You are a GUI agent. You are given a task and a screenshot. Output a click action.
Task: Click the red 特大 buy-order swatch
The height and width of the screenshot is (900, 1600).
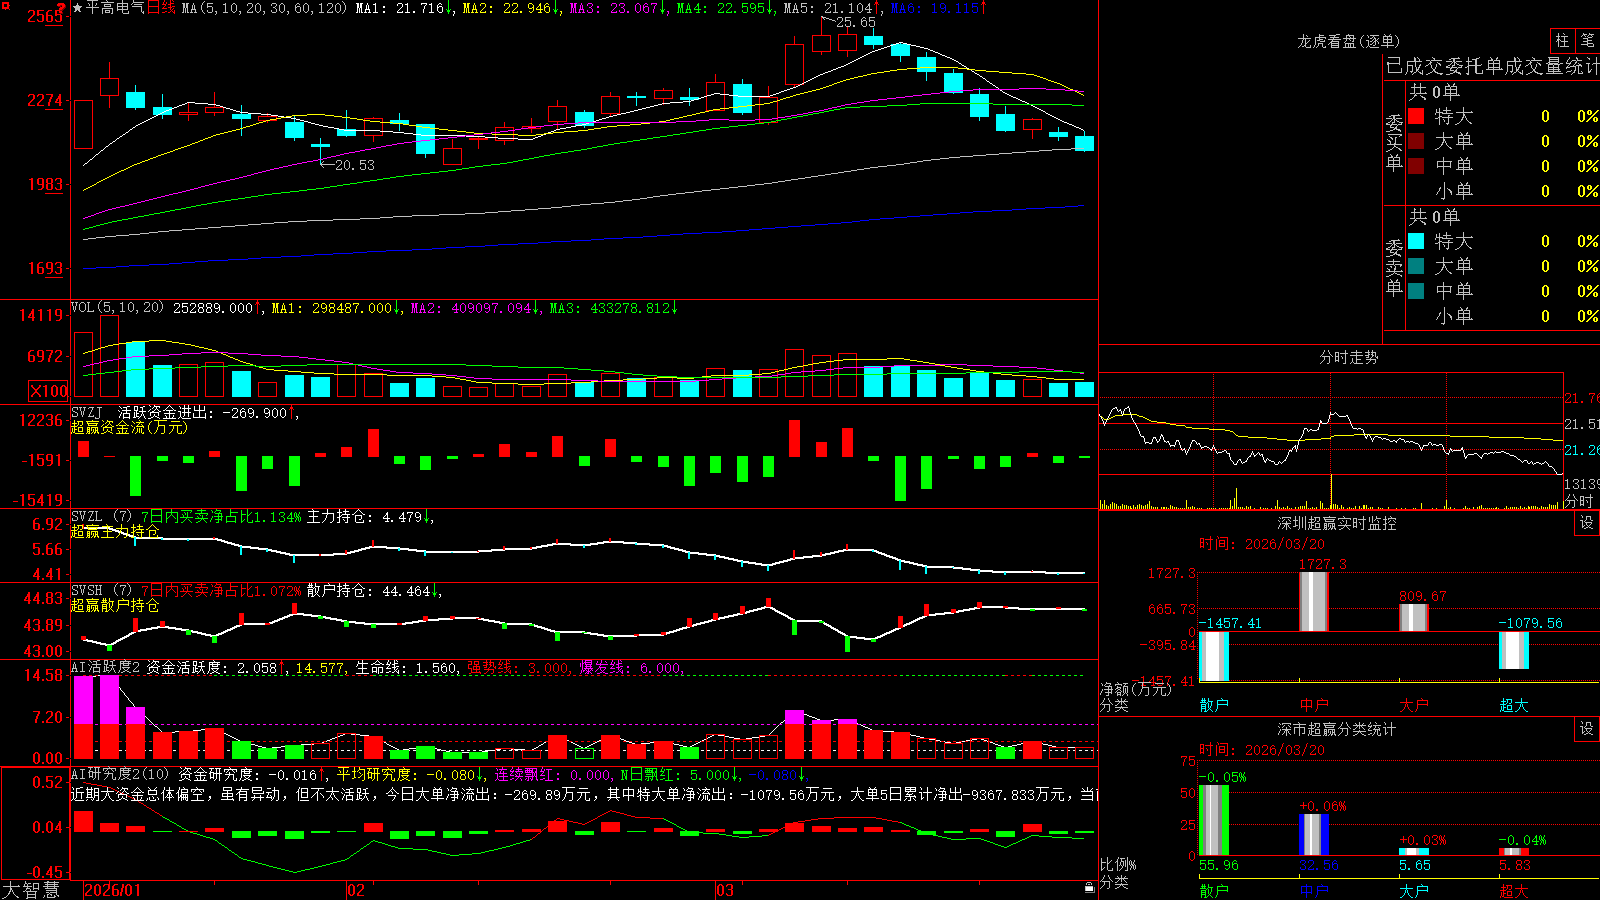pos(1416,116)
